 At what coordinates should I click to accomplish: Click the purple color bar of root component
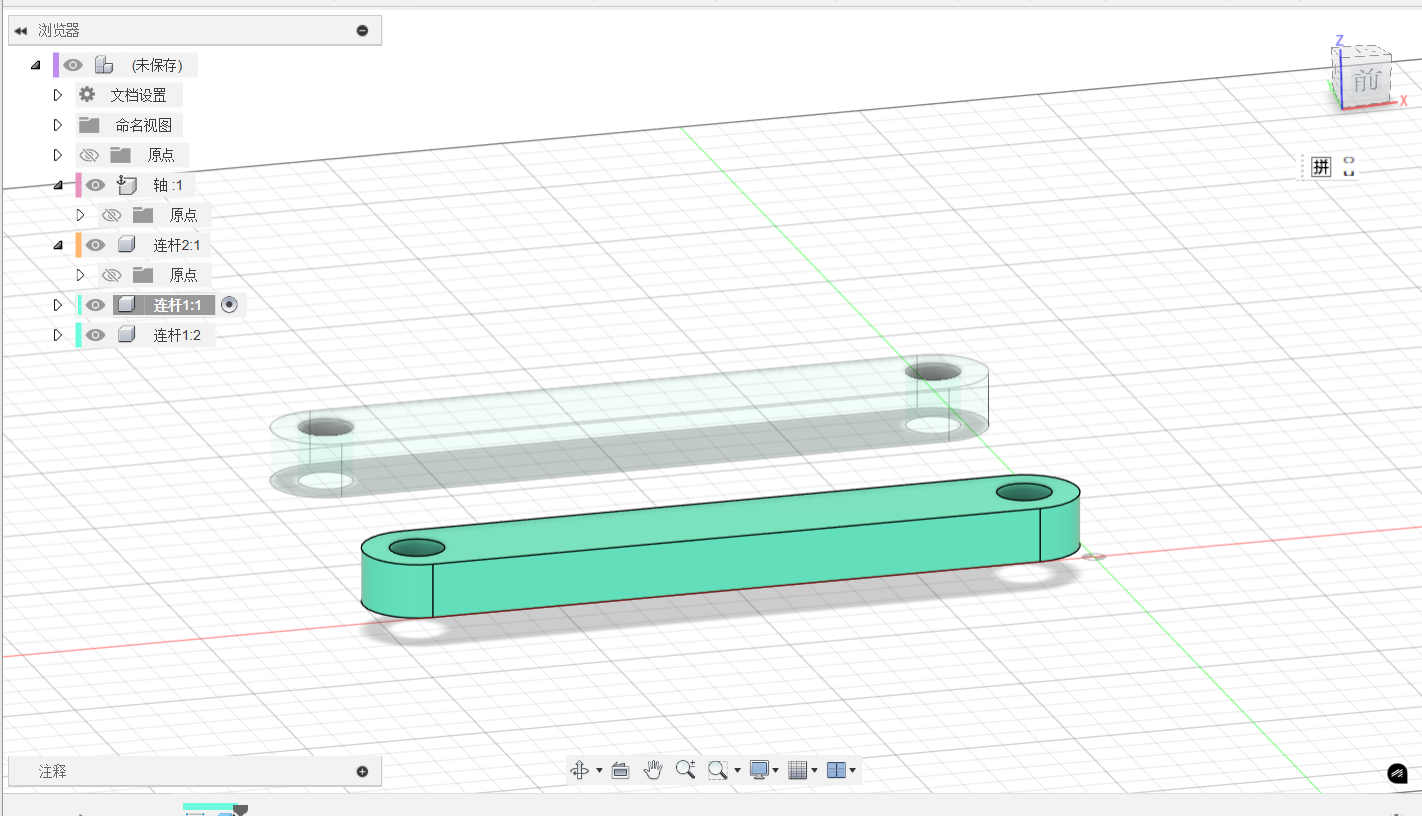(56, 65)
